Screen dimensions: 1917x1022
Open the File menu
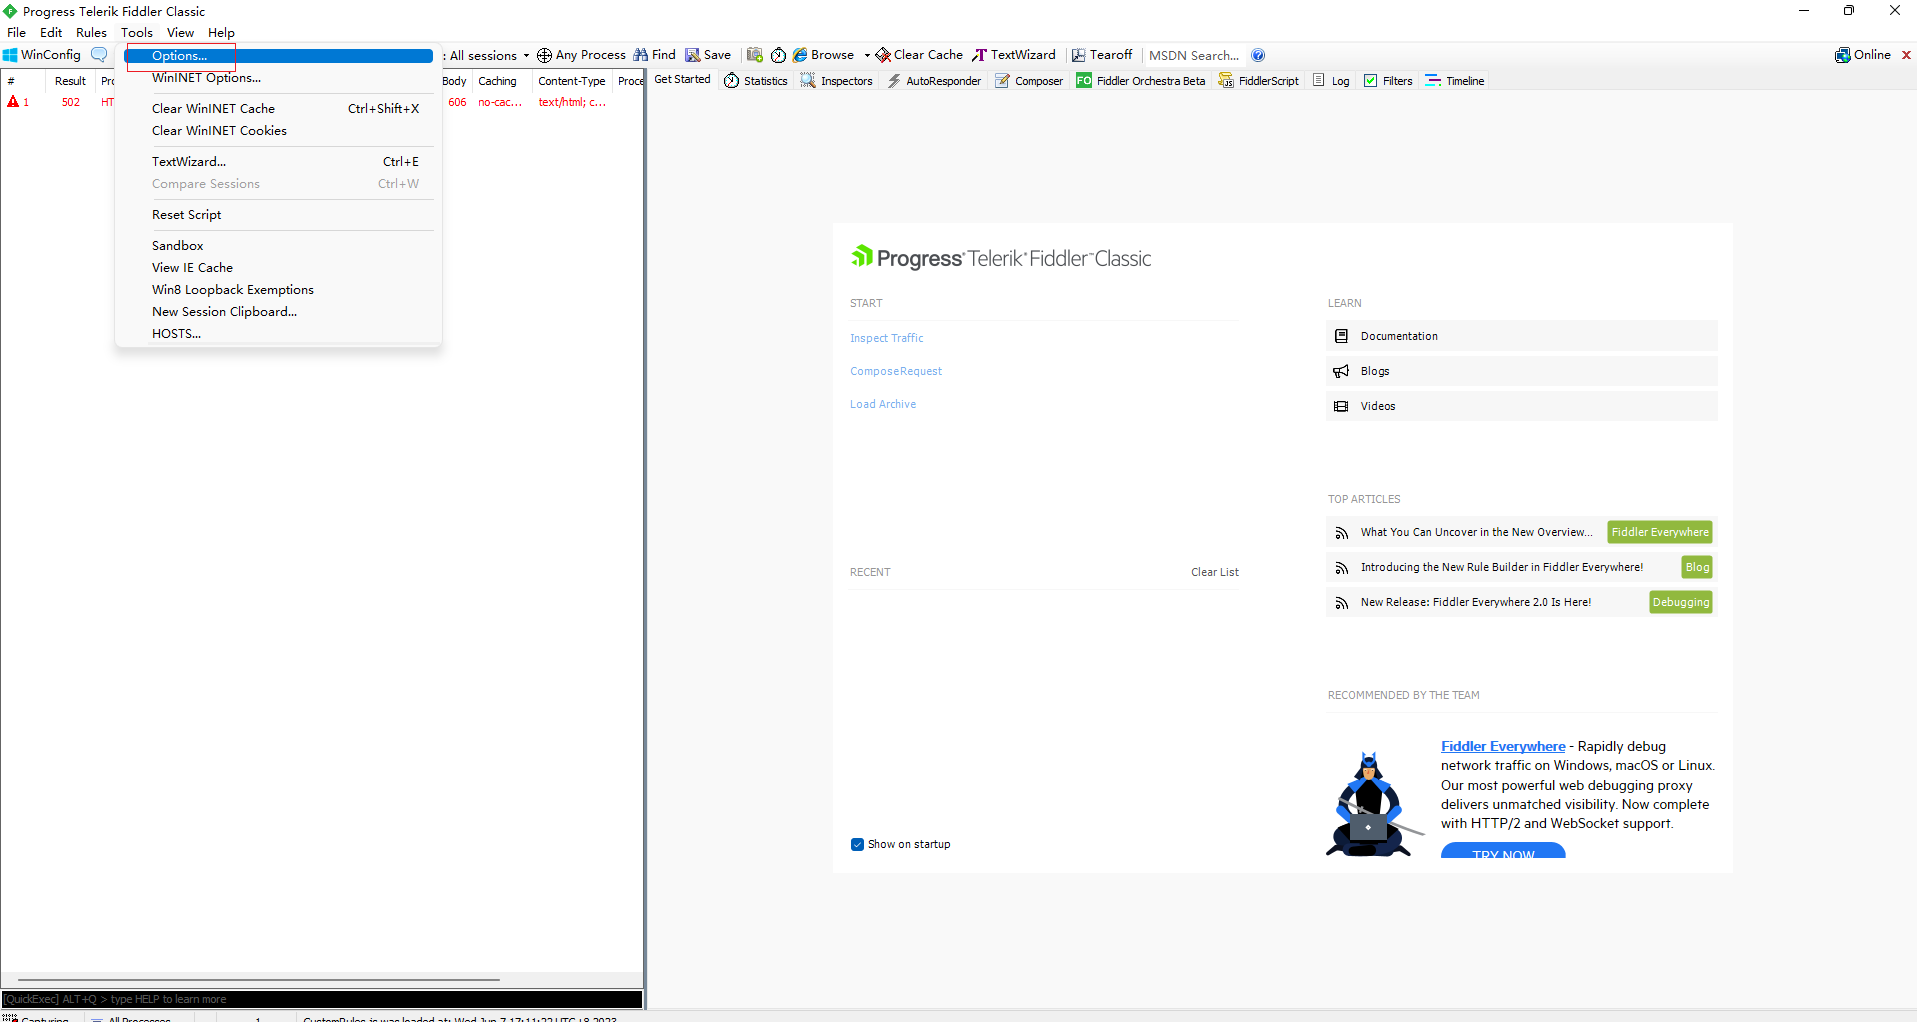[x=17, y=32]
